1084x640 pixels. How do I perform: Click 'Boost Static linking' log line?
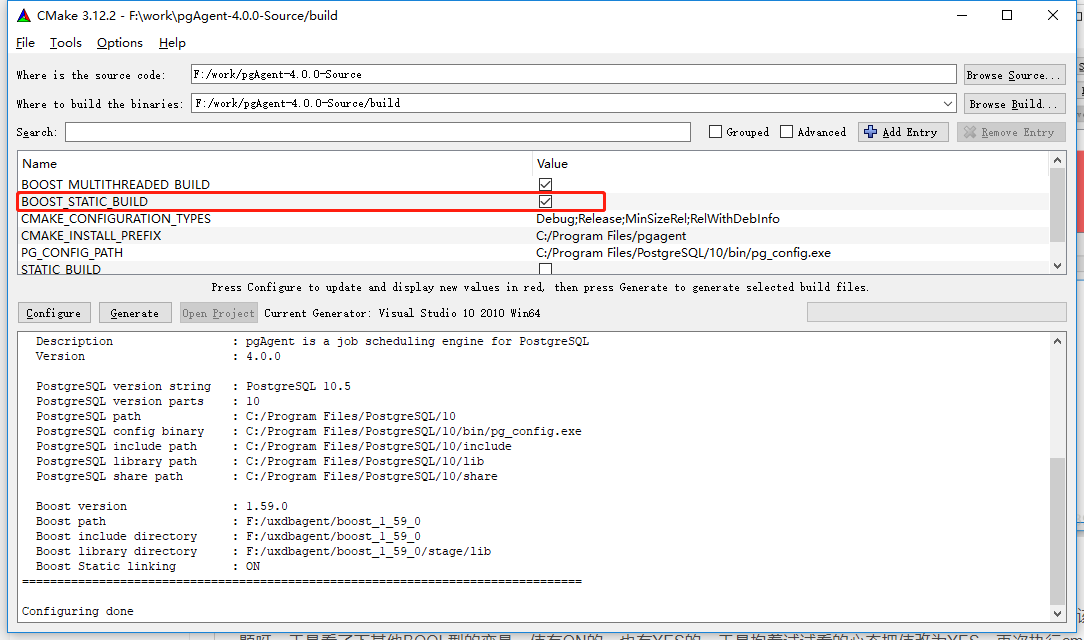coord(148,566)
